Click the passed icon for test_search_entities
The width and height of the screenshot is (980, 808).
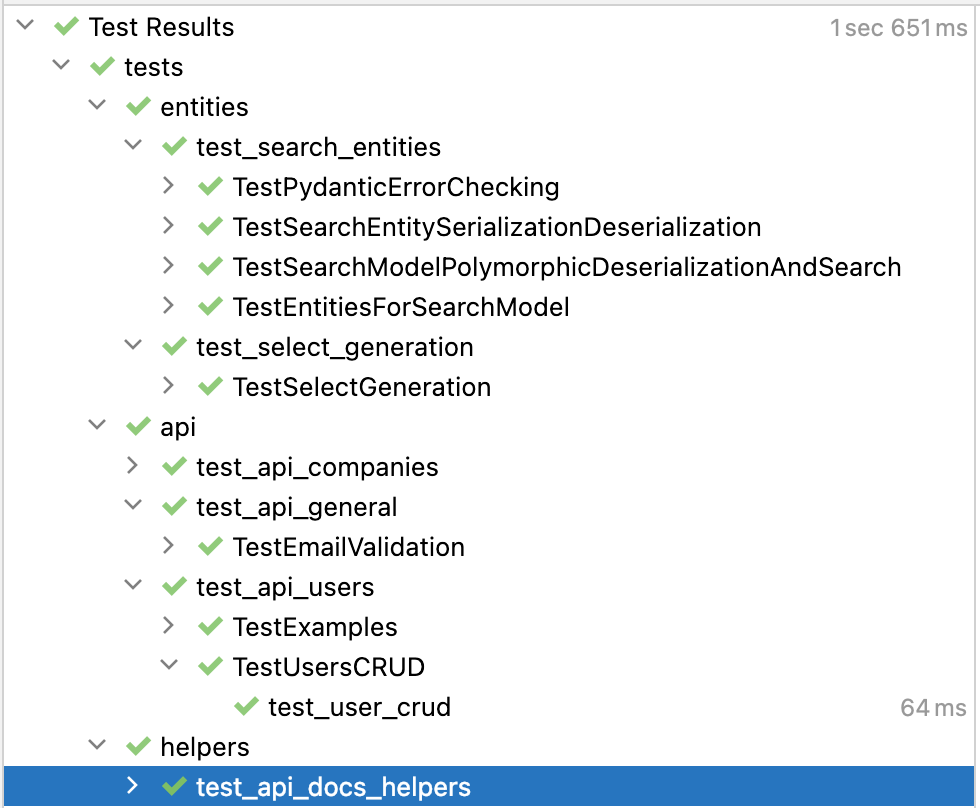(174, 147)
